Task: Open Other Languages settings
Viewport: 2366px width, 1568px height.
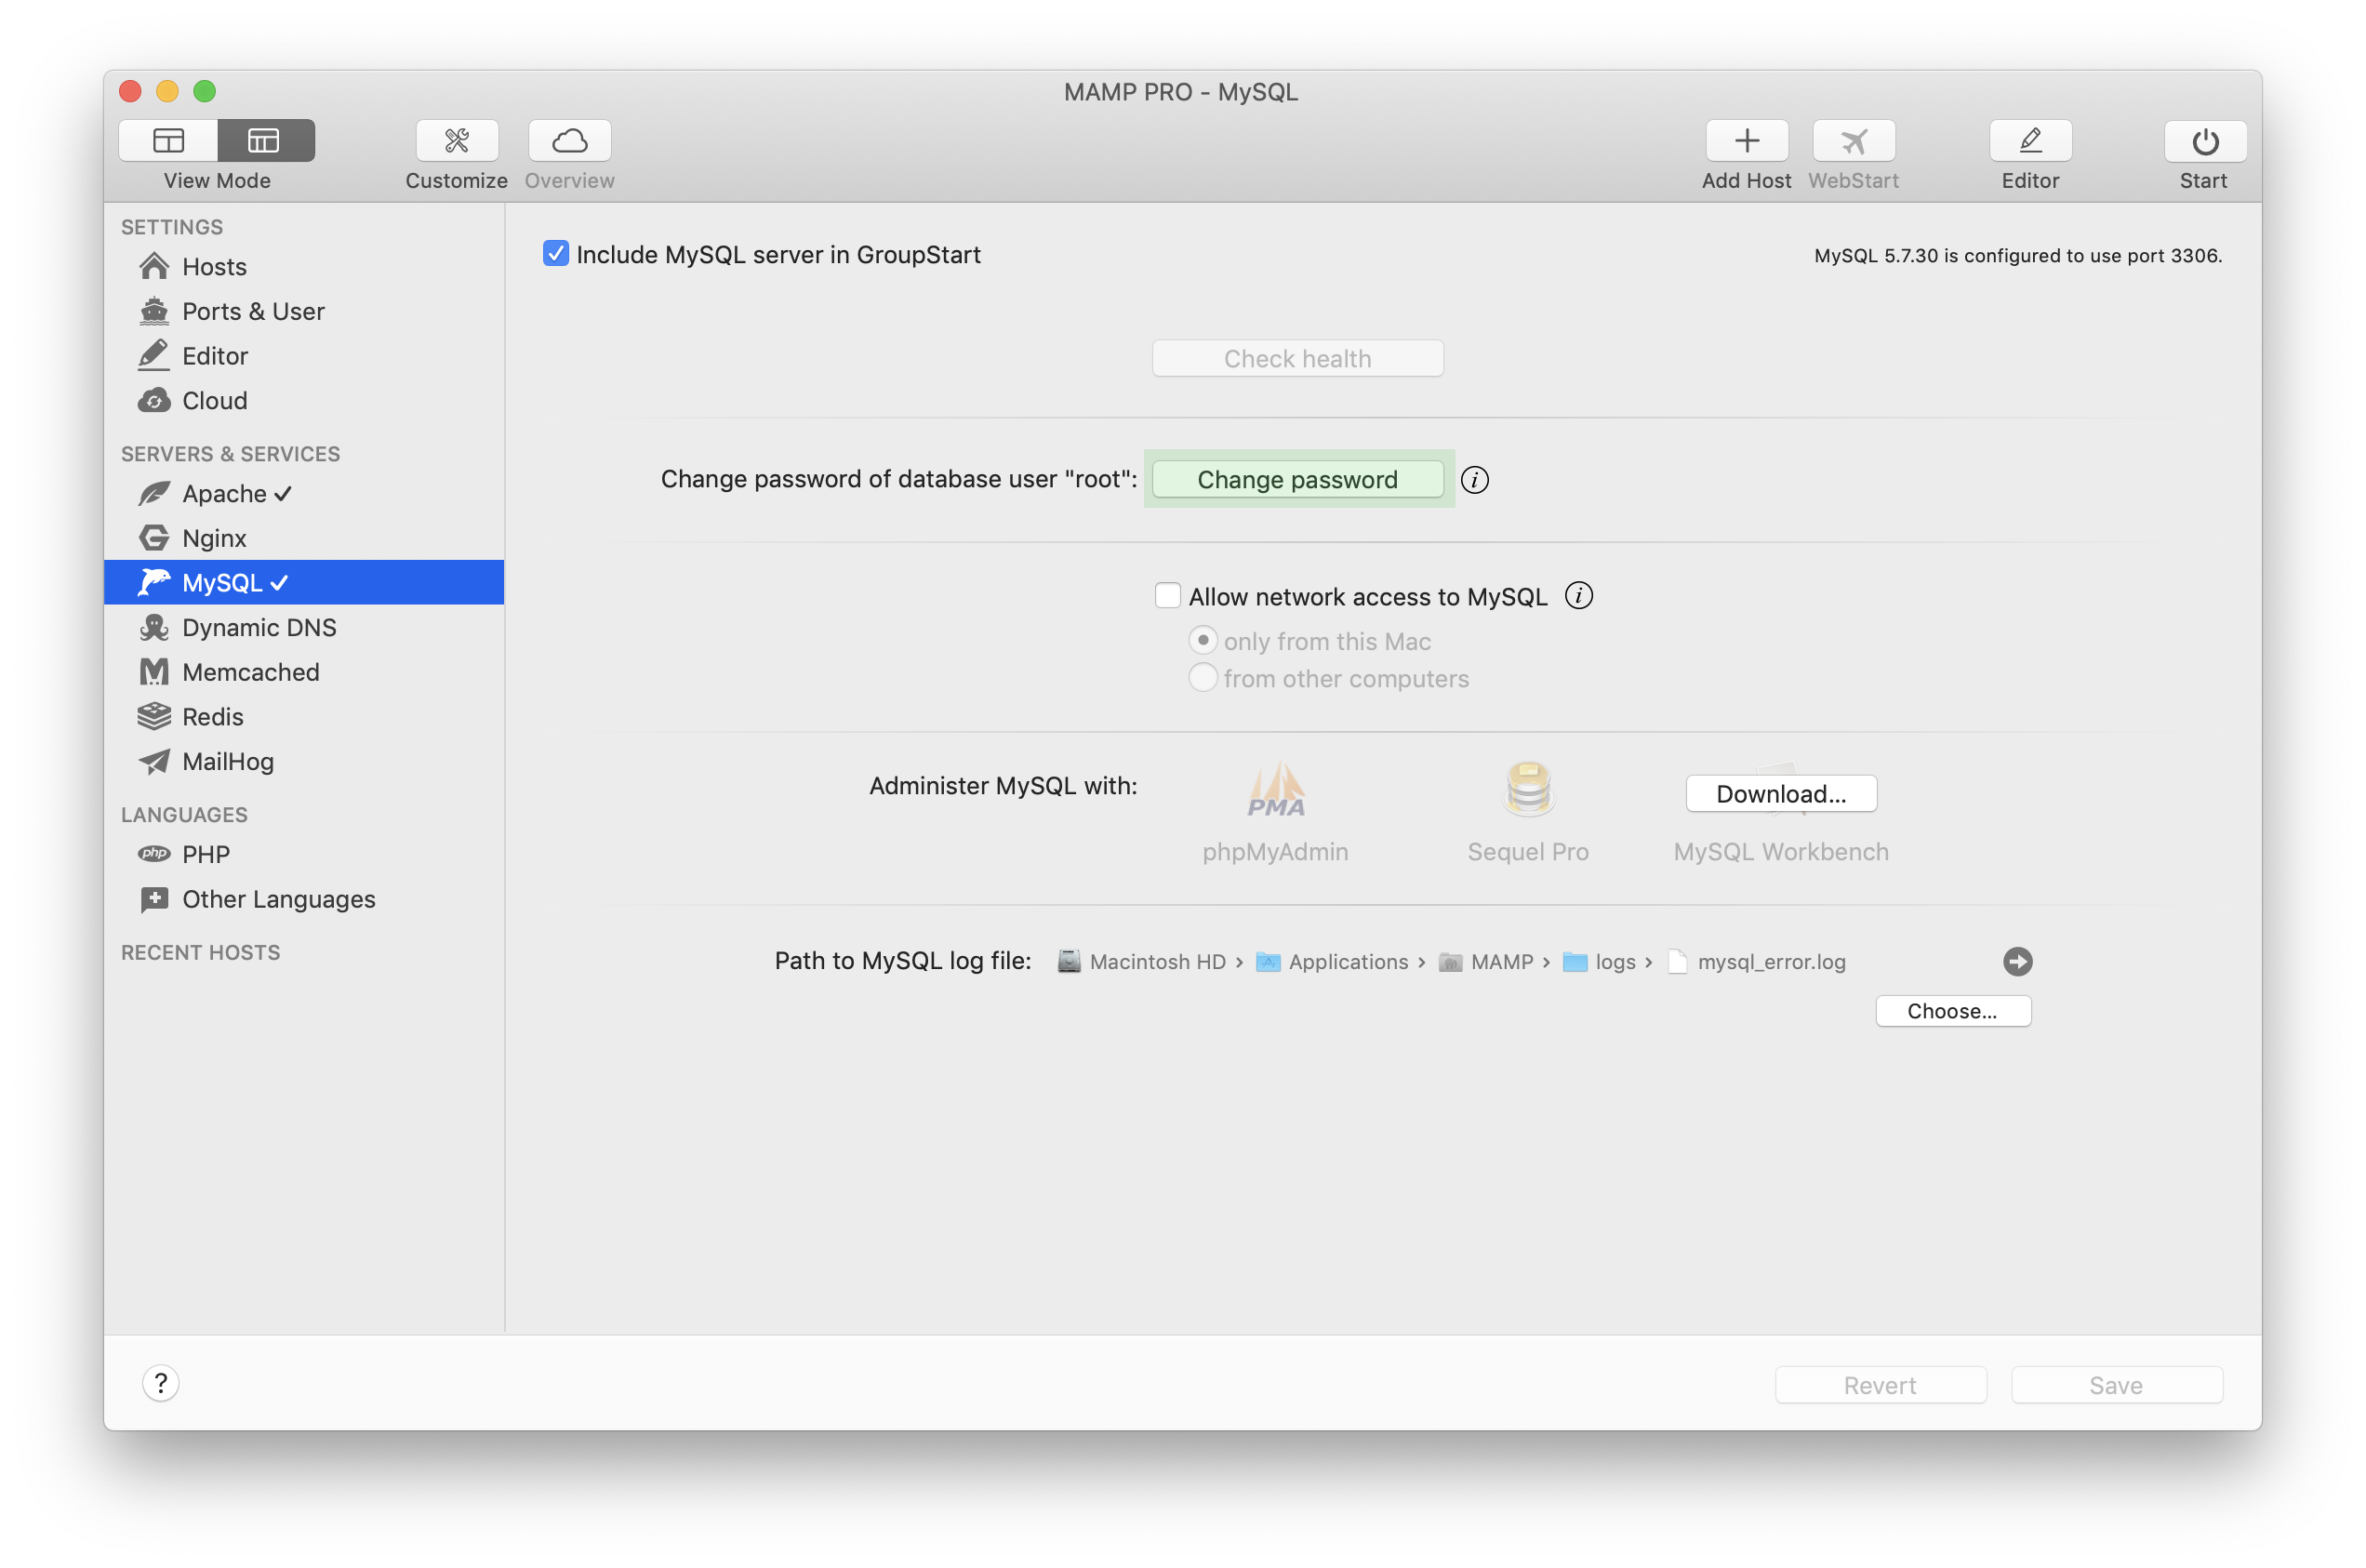Action: 304,899
